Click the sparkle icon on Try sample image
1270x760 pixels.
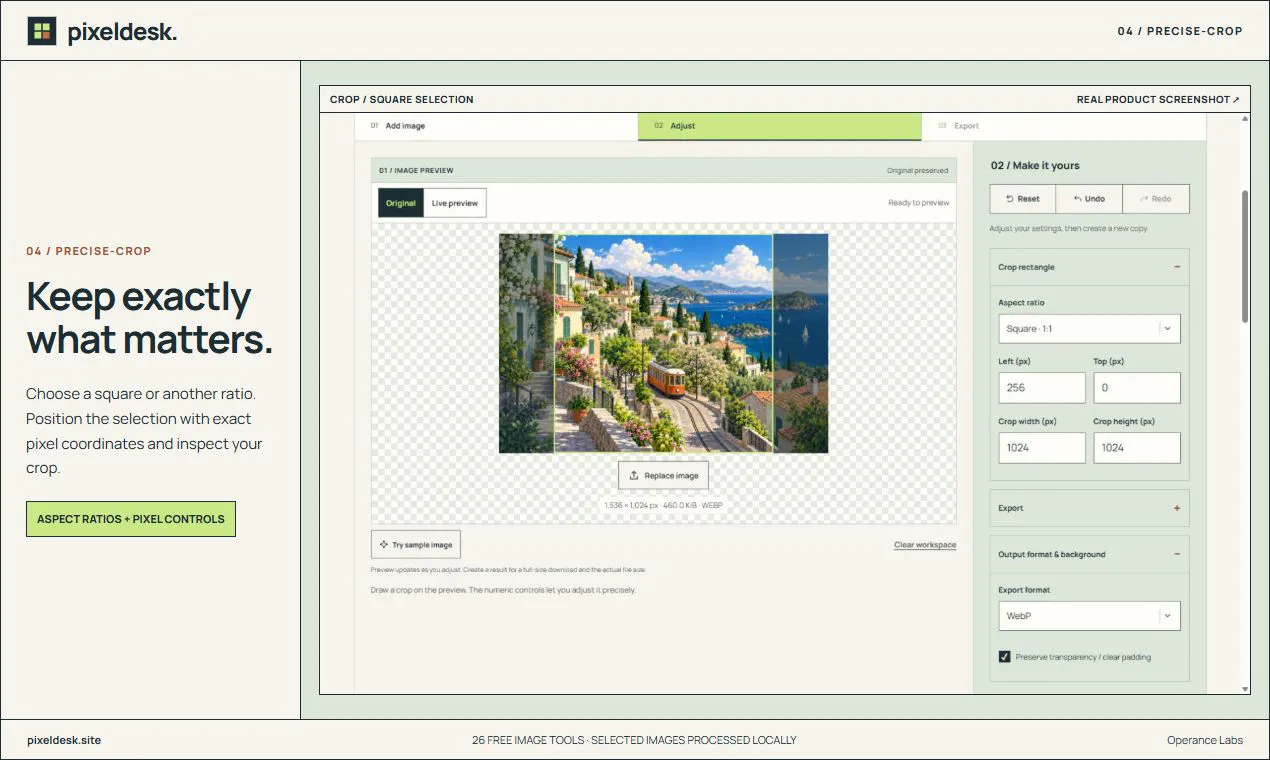point(384,545)
